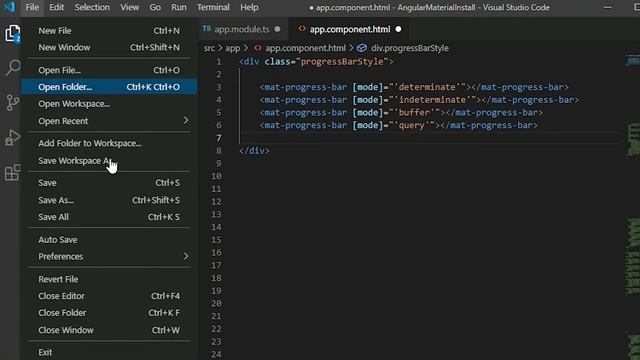The image size is (640, 360).
Task: Click the 'indeterminate' mode string
Action: click(x=433, y=100)
